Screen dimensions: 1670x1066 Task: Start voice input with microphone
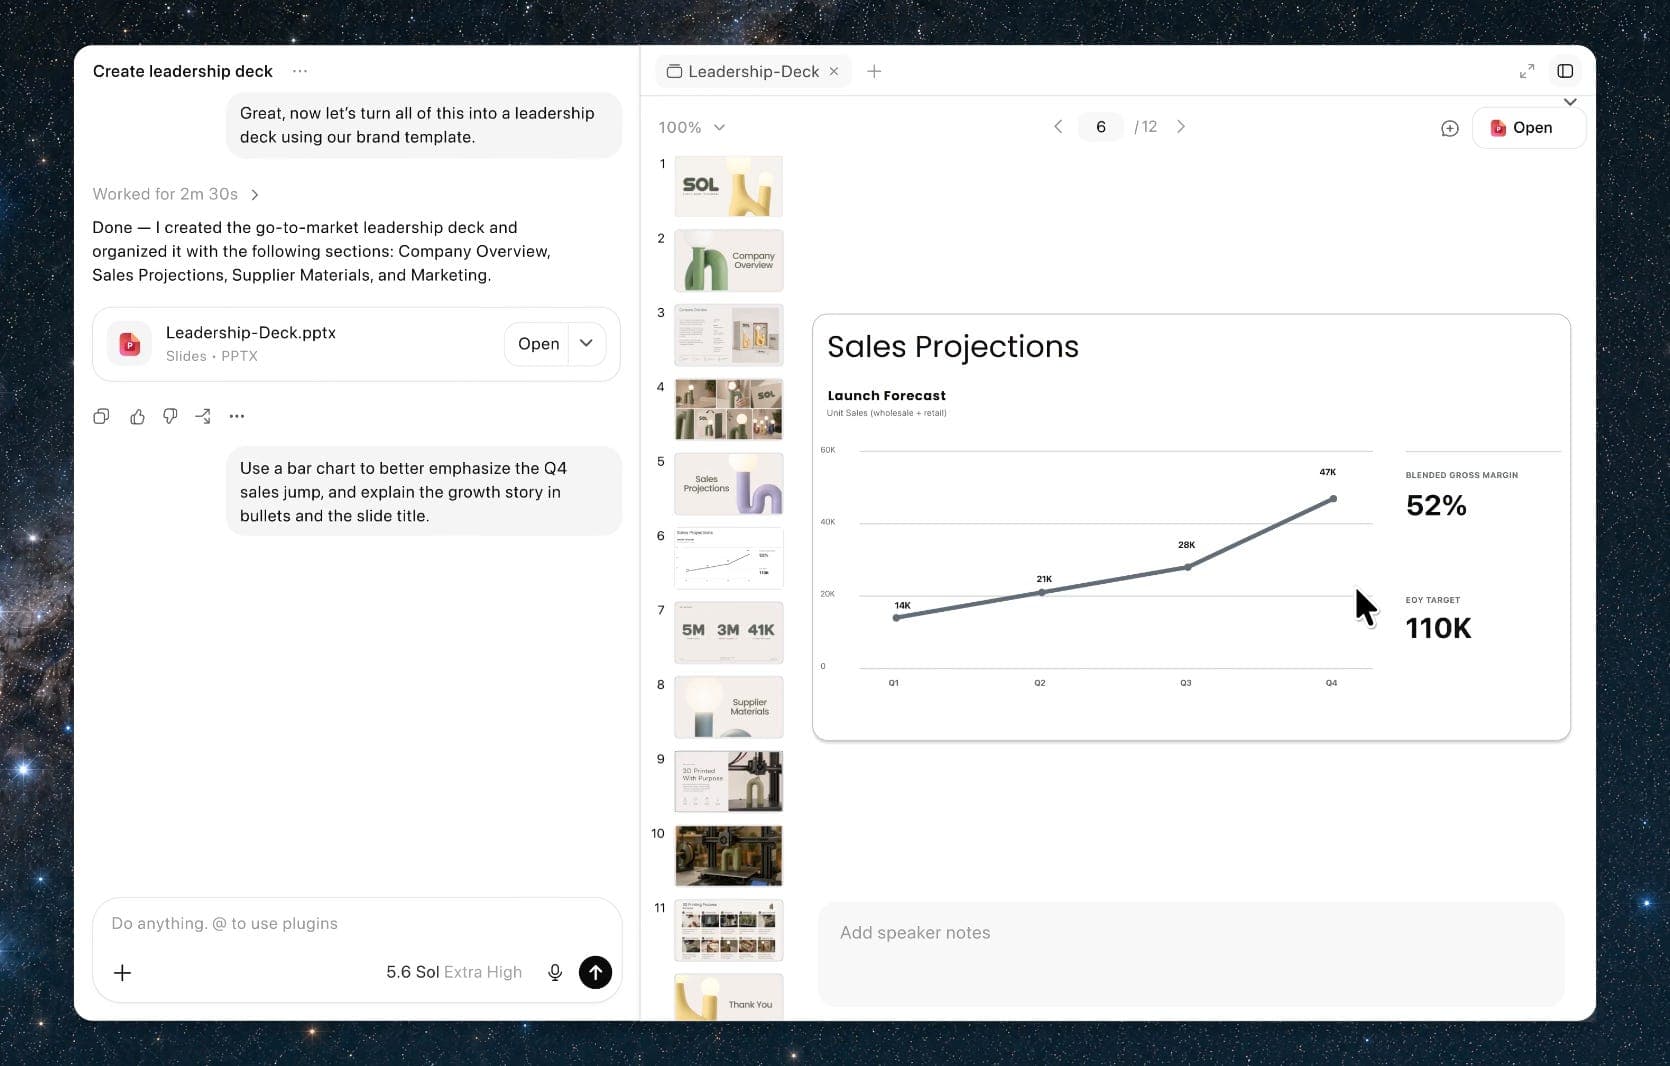(x=555, y=972)
